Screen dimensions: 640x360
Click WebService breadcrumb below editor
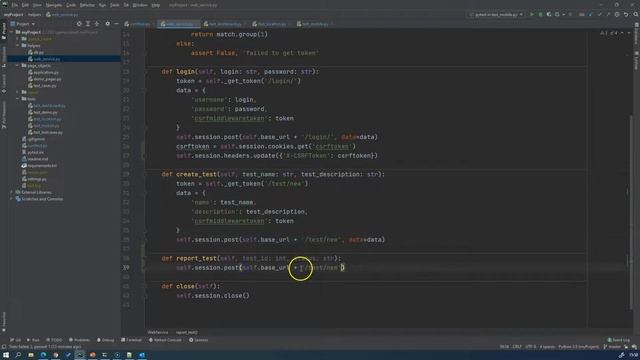(x=158, y=332)
